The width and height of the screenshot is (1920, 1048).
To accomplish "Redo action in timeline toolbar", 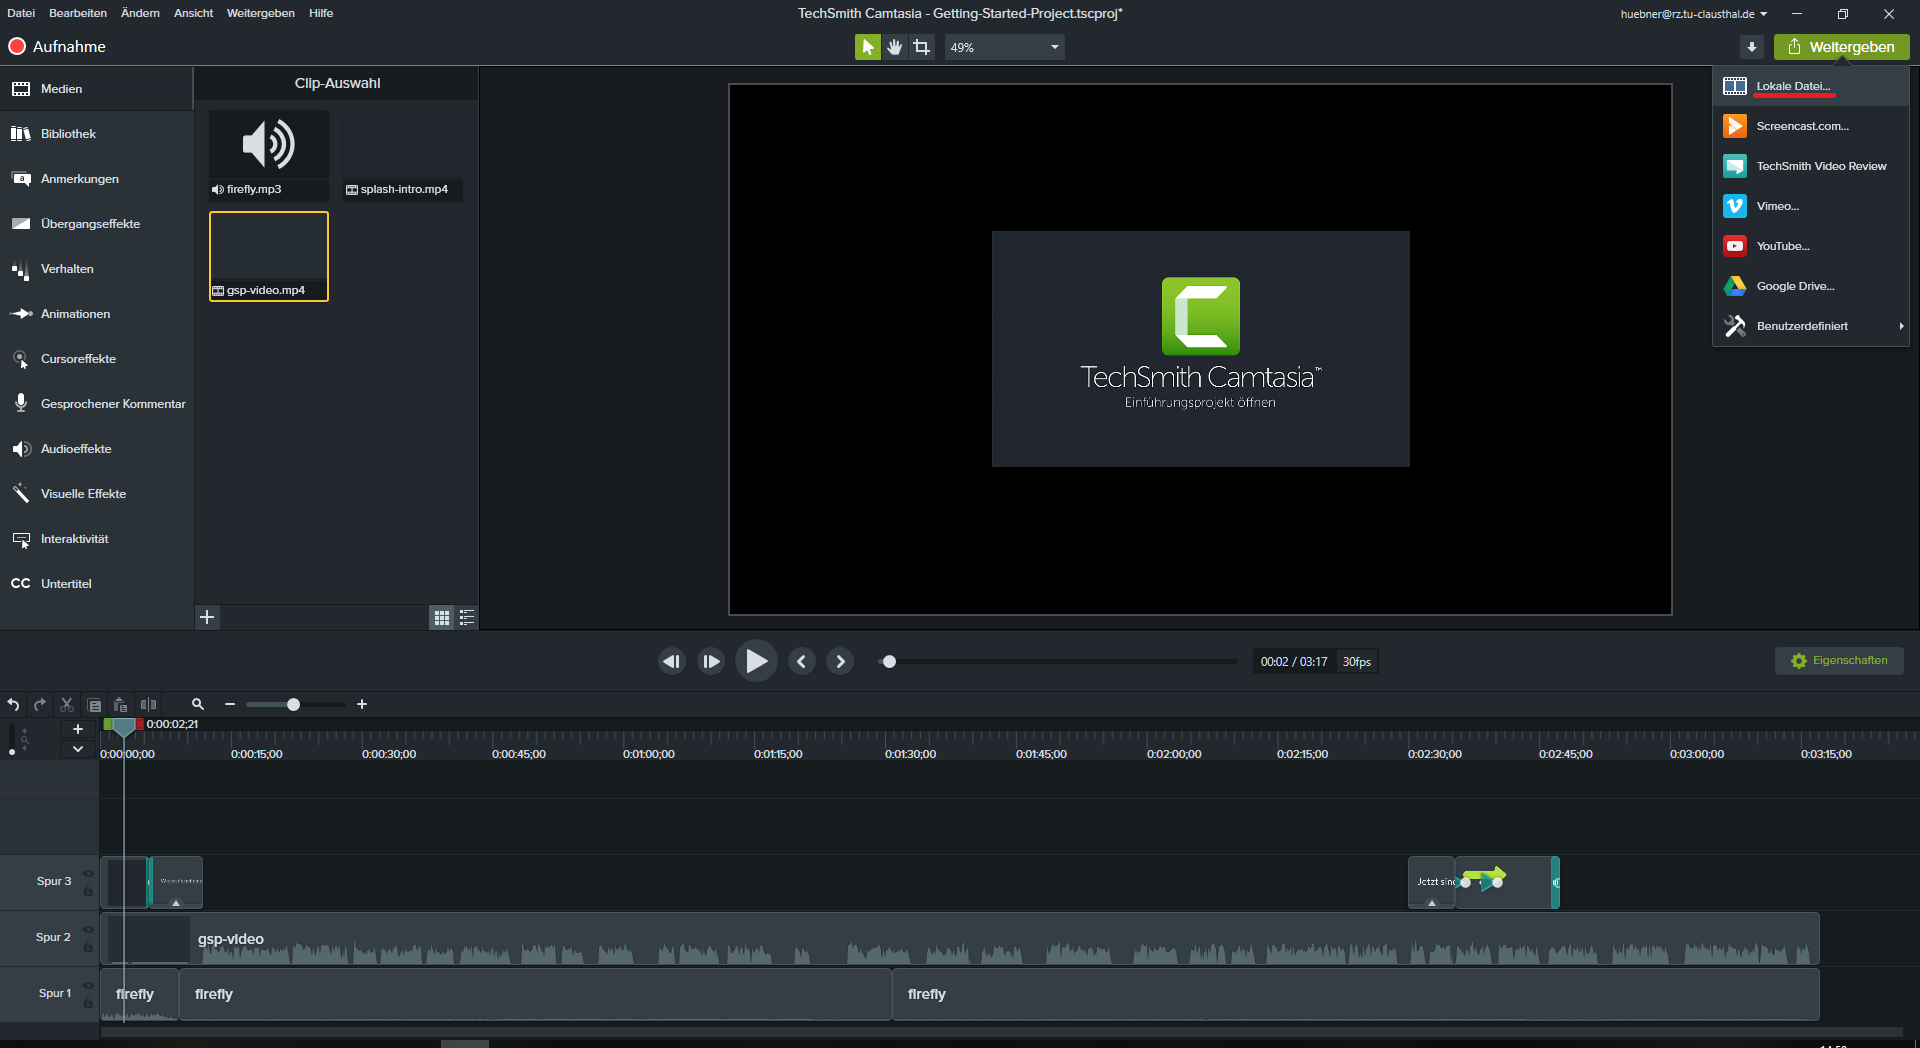I will point(40,705).
